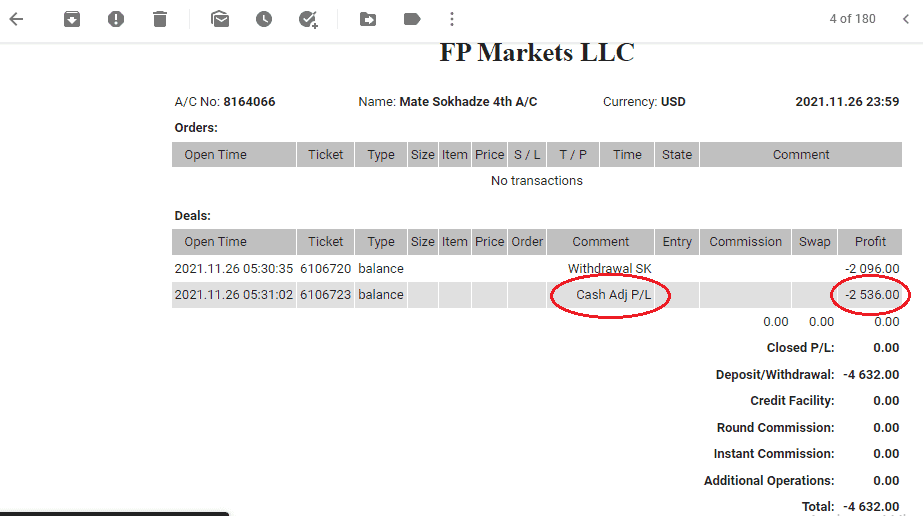Open the More options menu
This screenshot has width=923, height=516.
click(452, 19)
